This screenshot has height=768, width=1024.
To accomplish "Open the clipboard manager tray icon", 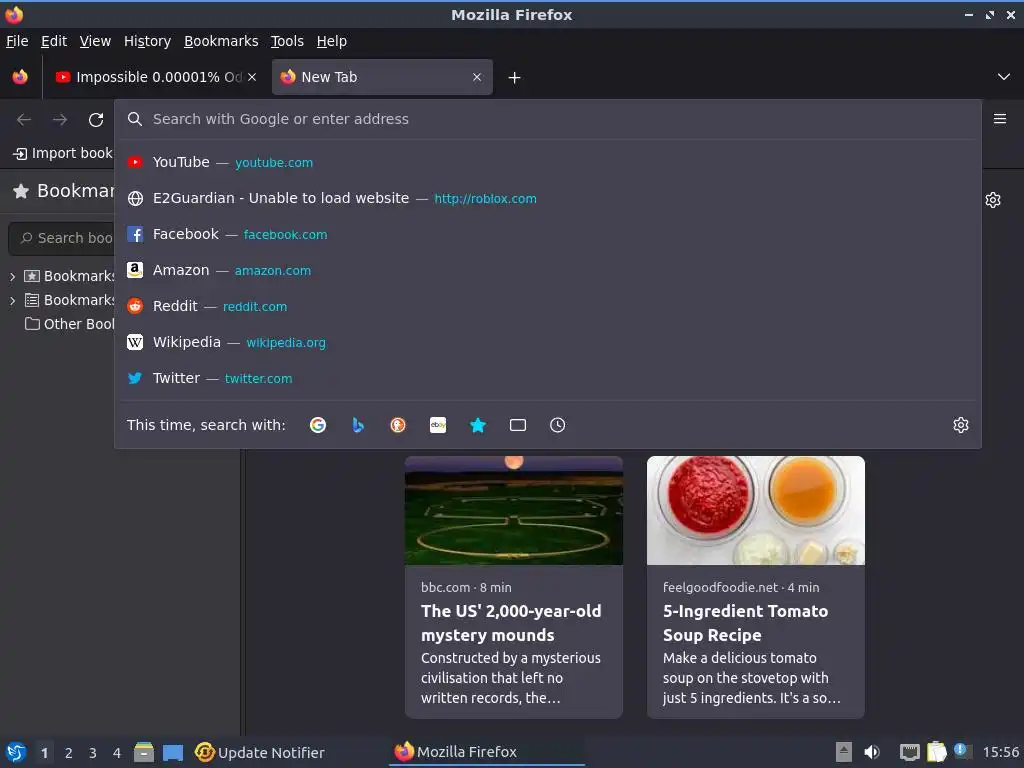I will tap(936, 752).
